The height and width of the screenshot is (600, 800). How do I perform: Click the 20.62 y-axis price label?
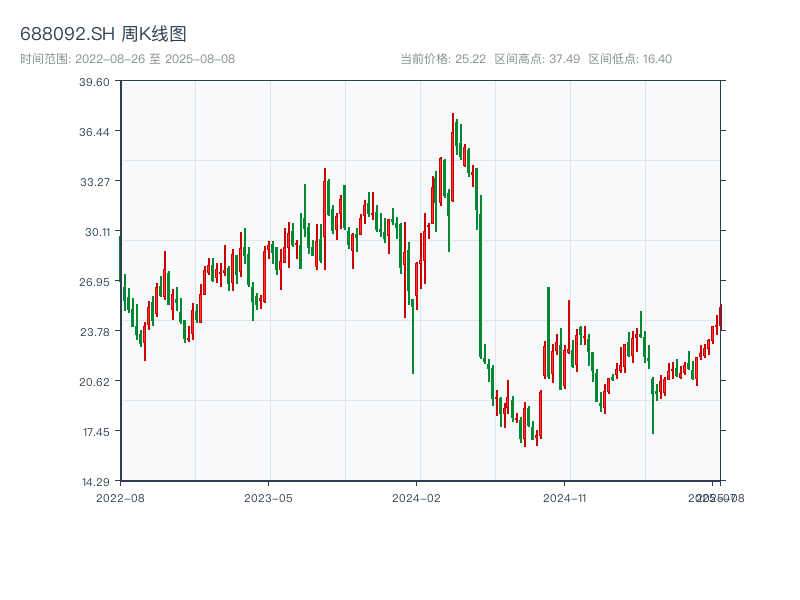[95, 382]
